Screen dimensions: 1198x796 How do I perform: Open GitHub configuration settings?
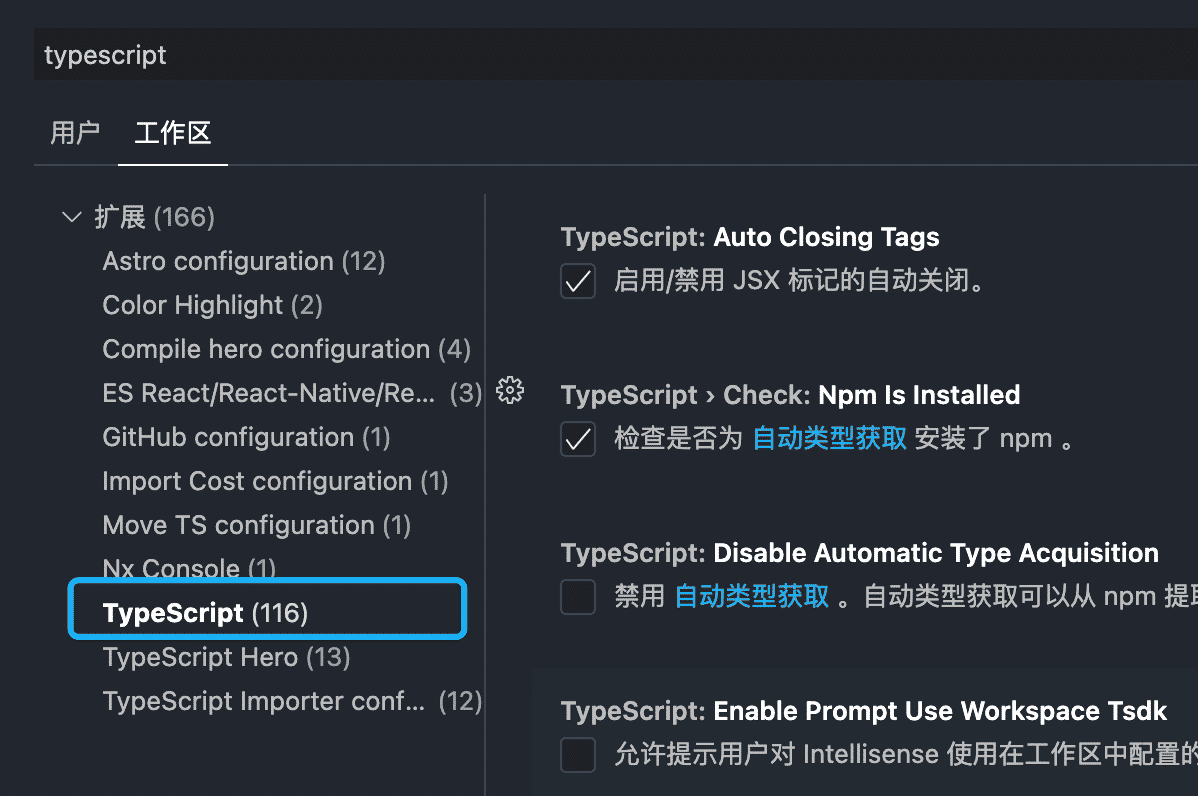[246, 437]
